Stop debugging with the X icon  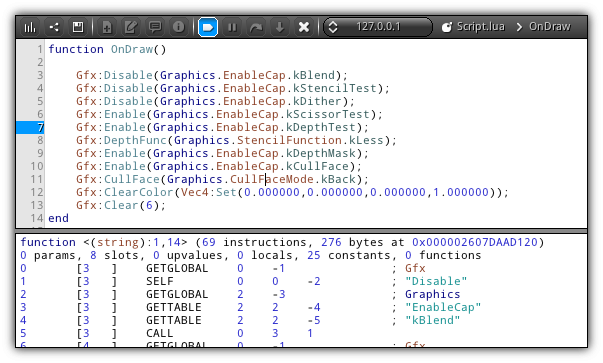click(x=304, y=27)
